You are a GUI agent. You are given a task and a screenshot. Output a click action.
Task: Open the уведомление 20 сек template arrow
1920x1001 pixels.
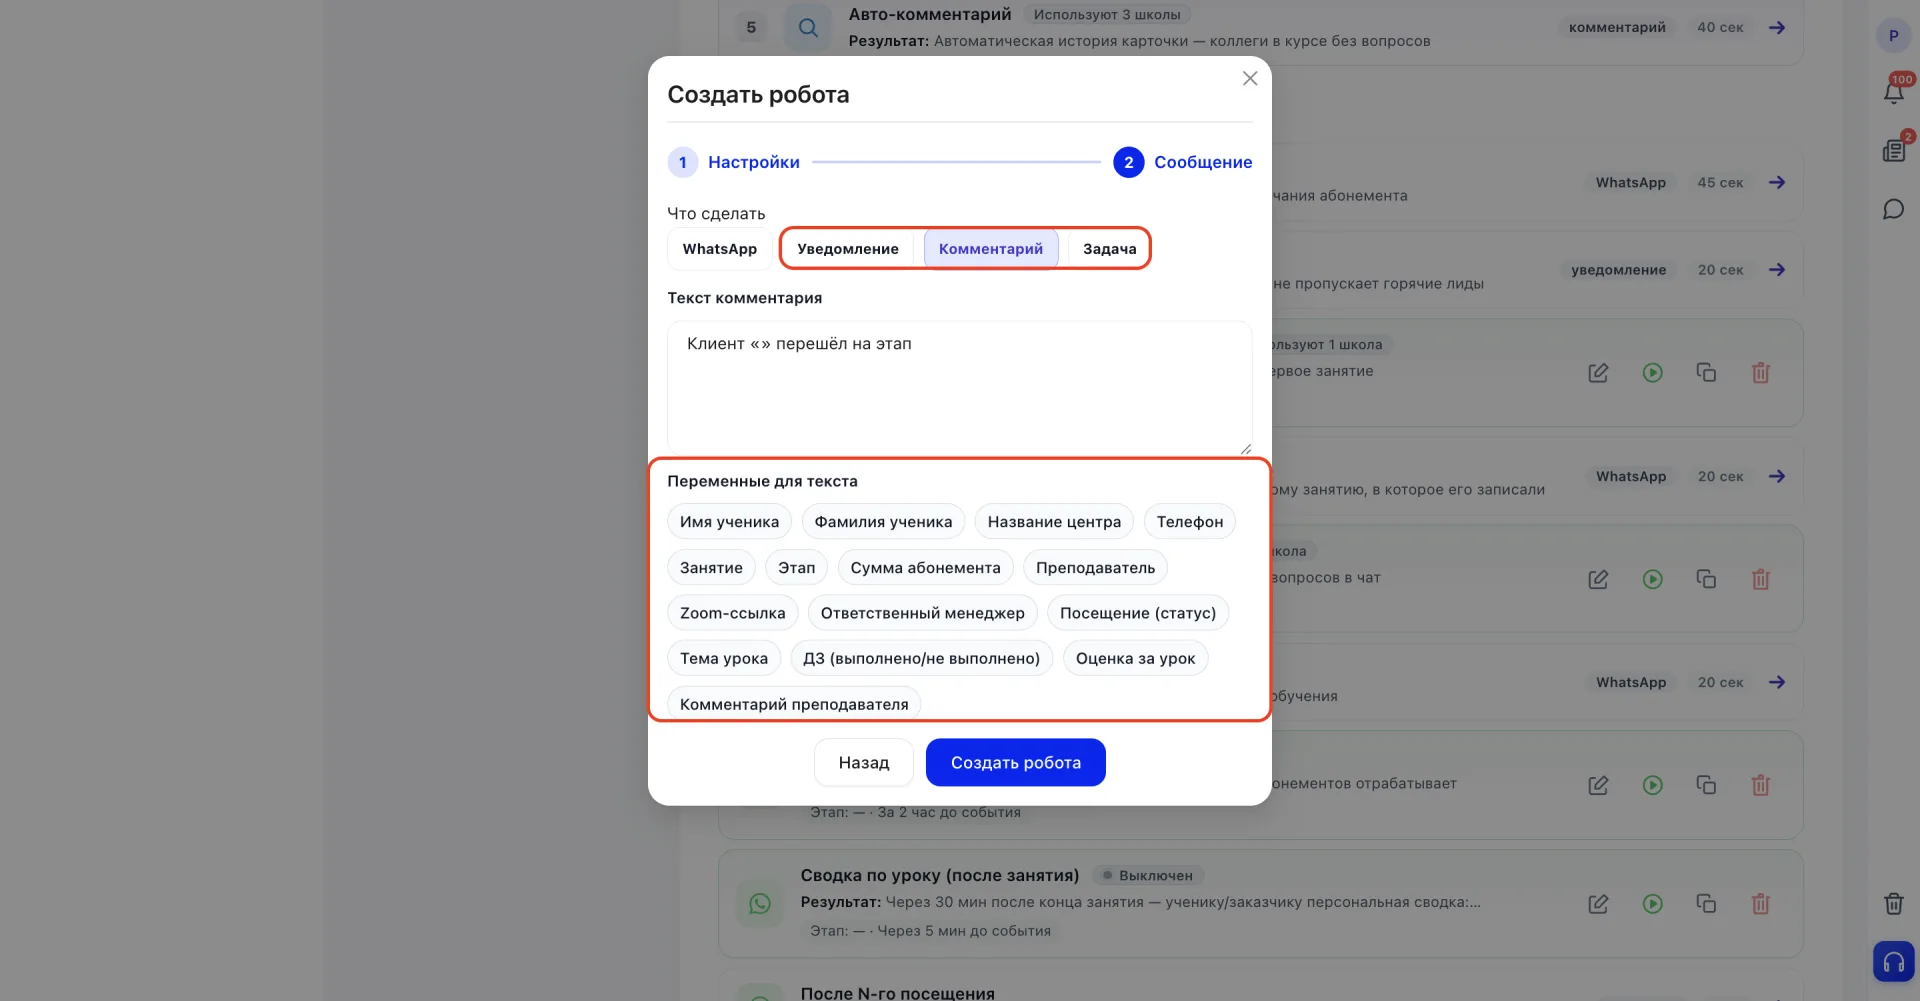tap(1777, 270)
